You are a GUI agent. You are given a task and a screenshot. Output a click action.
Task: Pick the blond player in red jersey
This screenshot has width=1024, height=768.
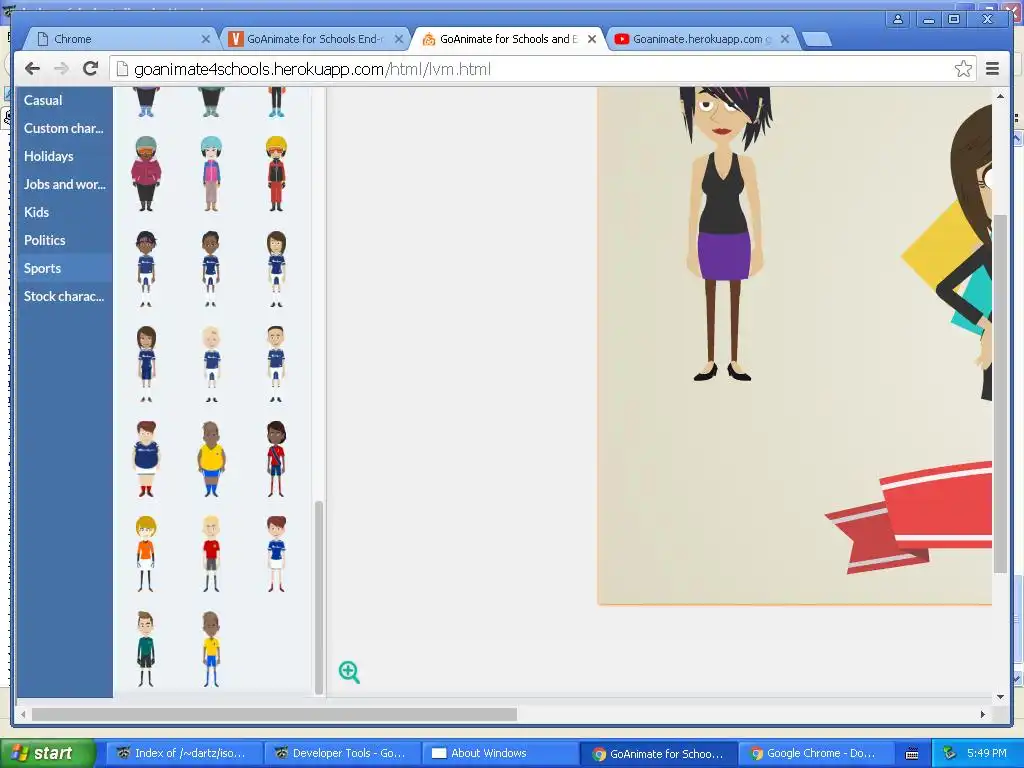tap(211, 554)
